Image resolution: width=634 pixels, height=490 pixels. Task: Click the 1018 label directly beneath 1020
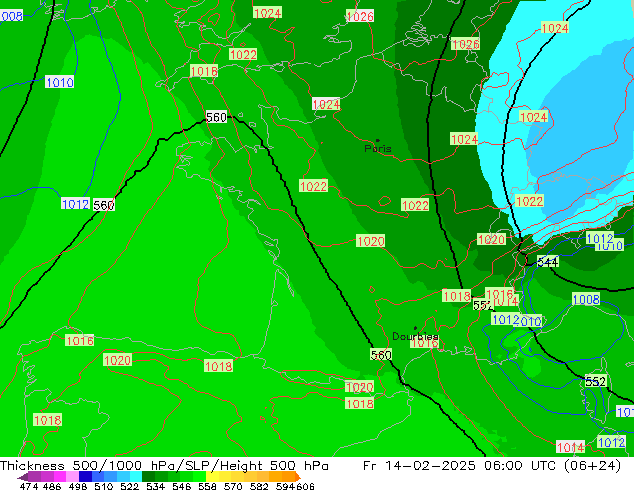tap(359, 403)
